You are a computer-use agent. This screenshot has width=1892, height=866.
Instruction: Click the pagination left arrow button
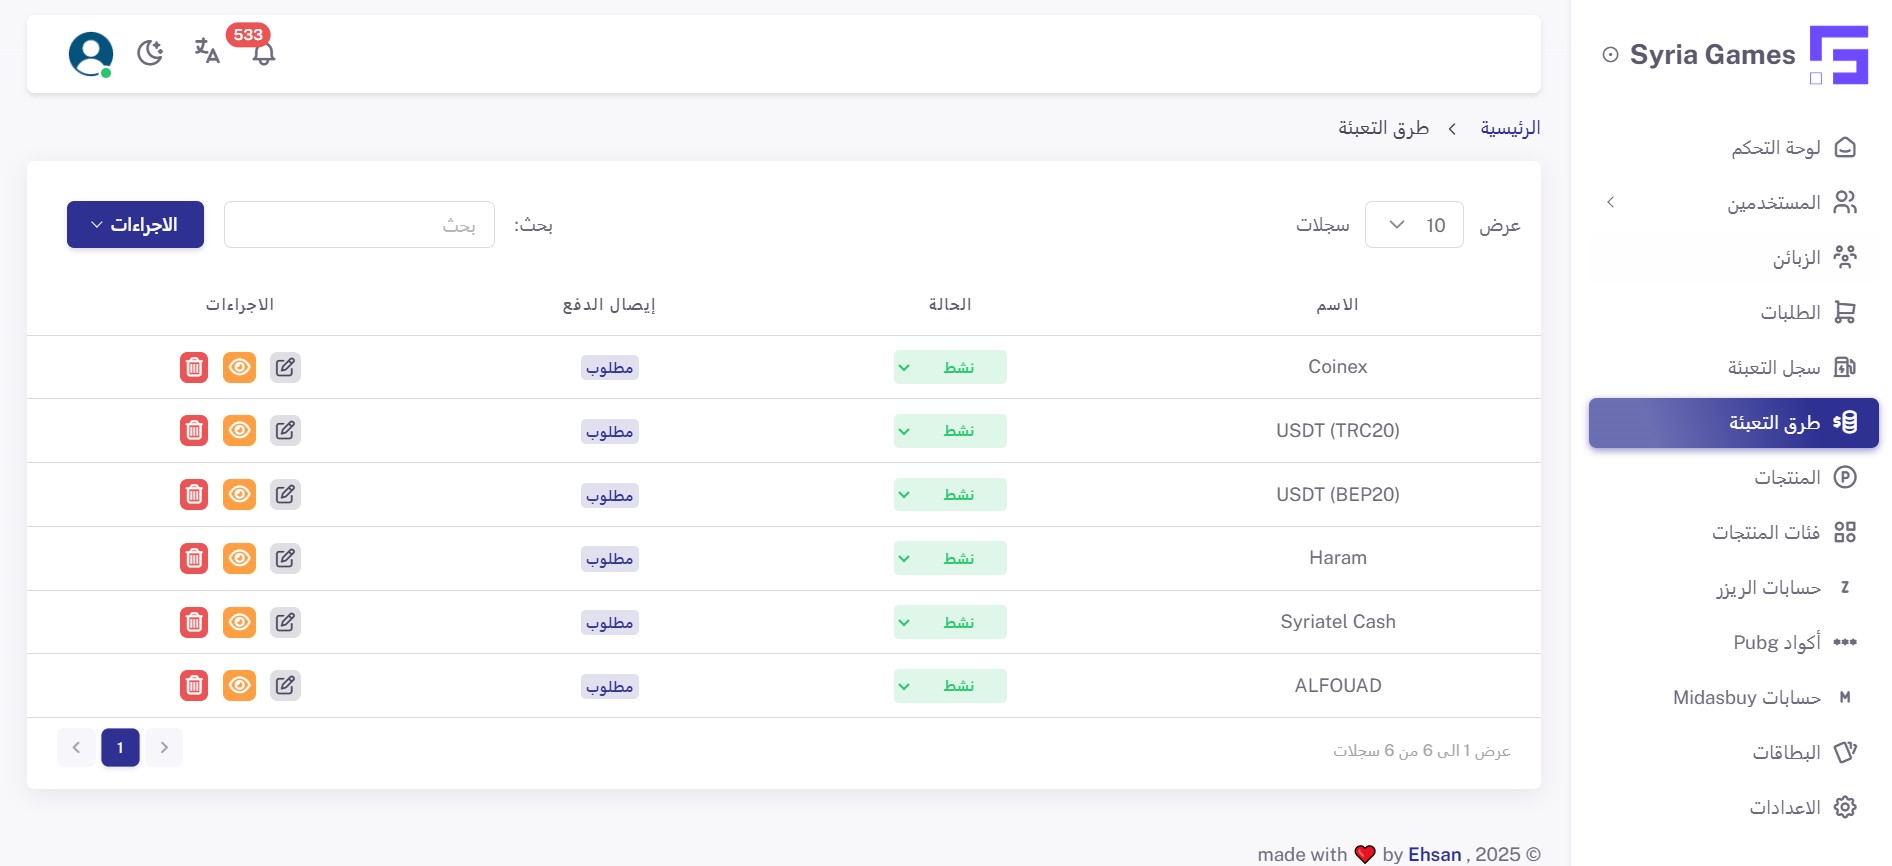76,747
